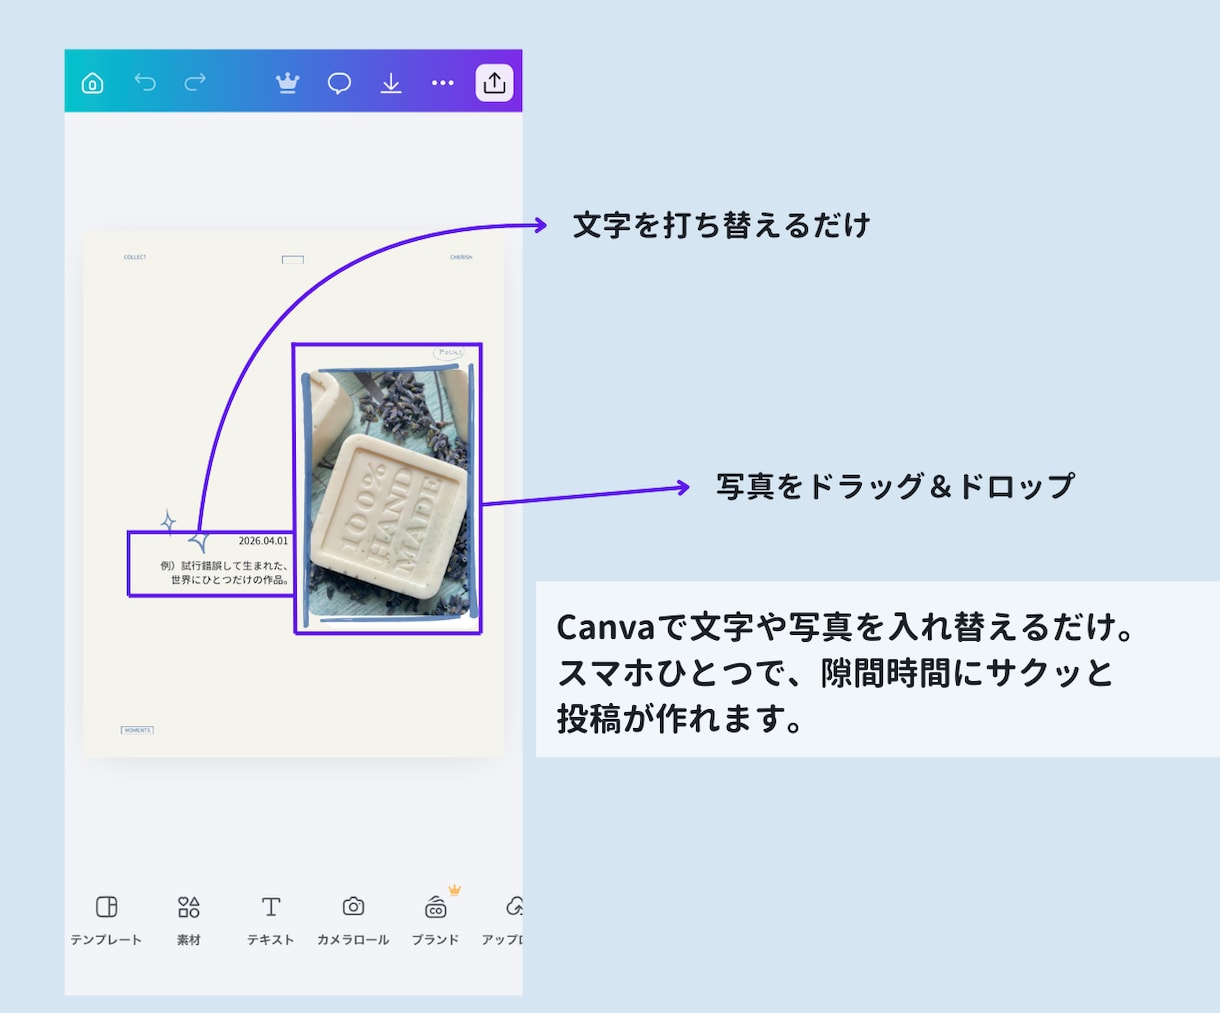Select the MOMENTS boxed label
The width and height of the screenshot is (1220, 1013).
pos(137,730)
